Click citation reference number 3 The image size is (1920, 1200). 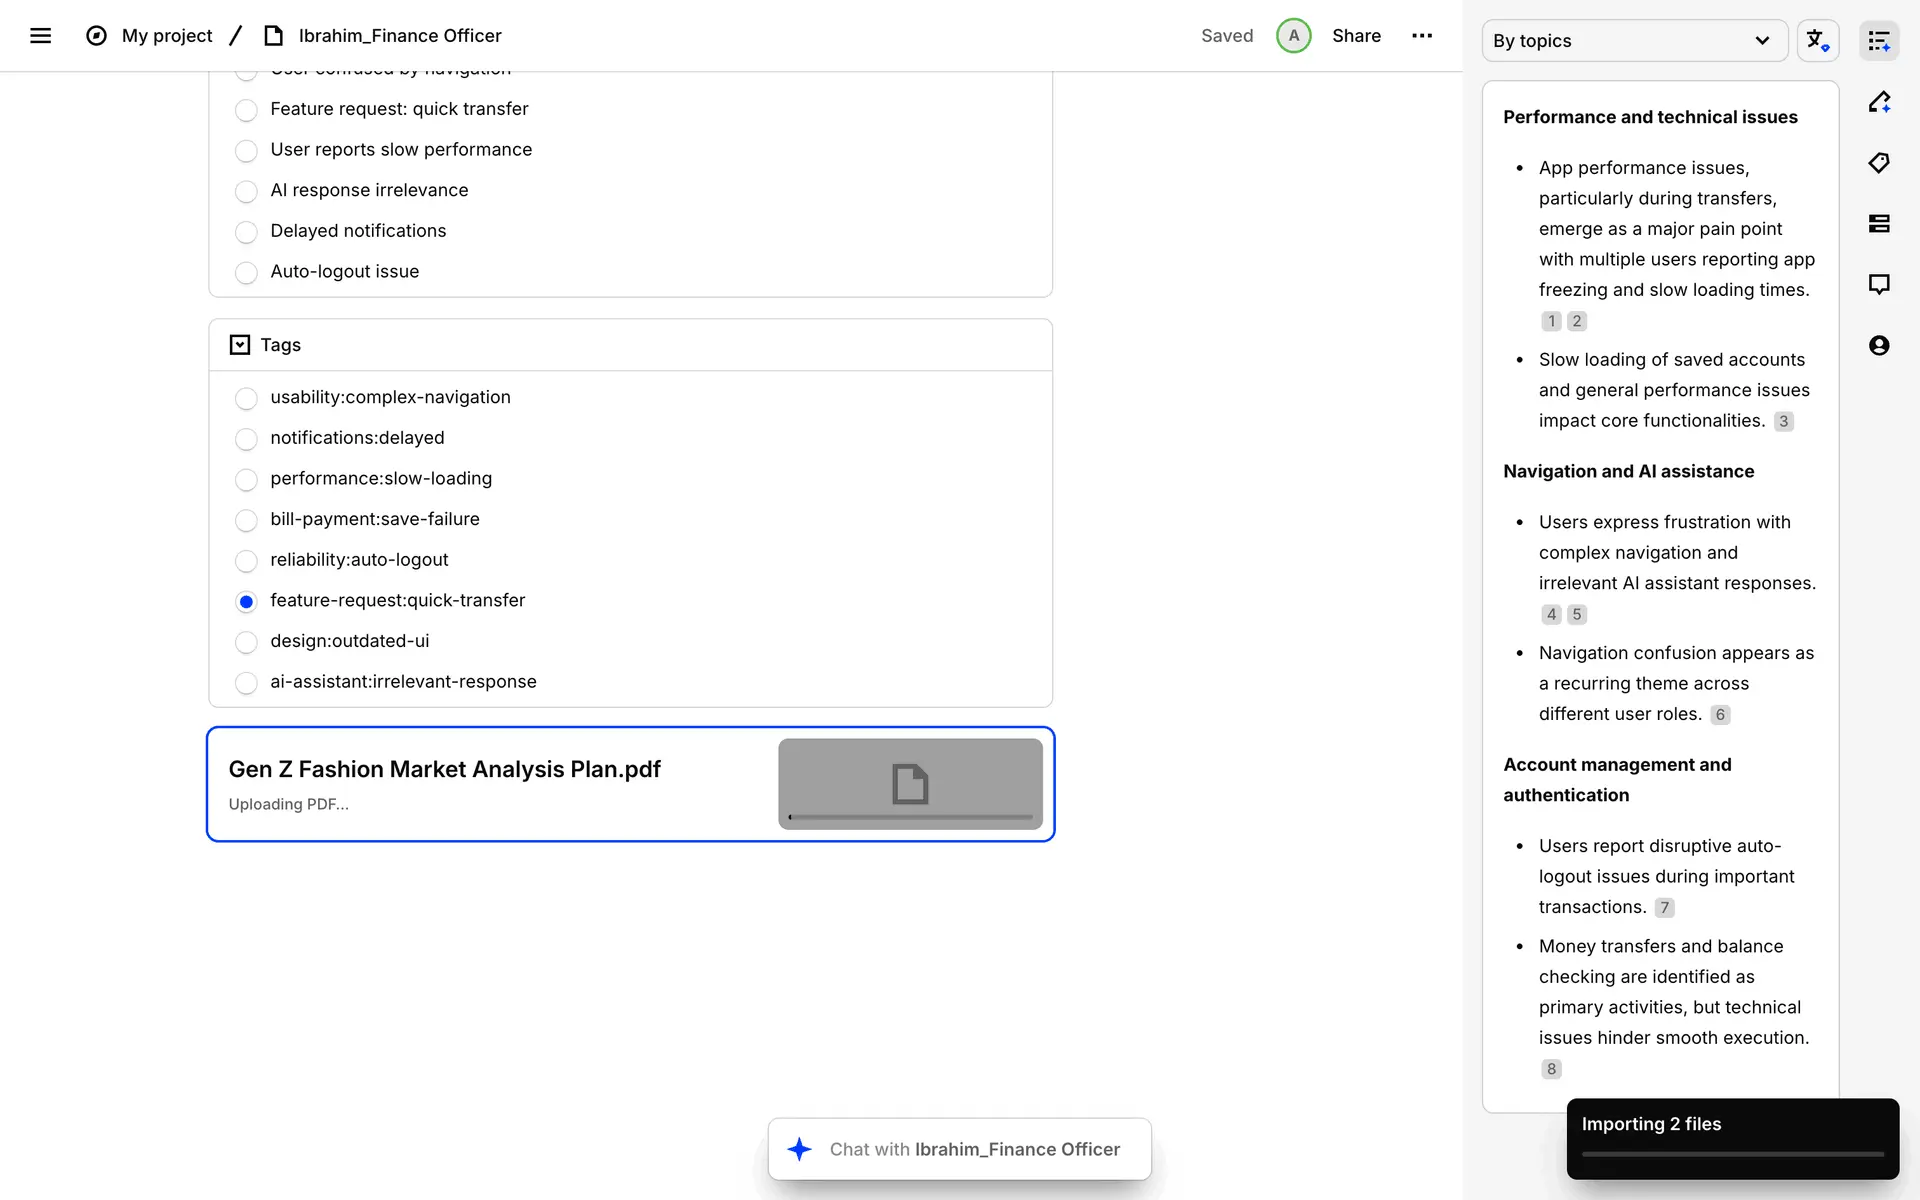tap(1783, 422)
